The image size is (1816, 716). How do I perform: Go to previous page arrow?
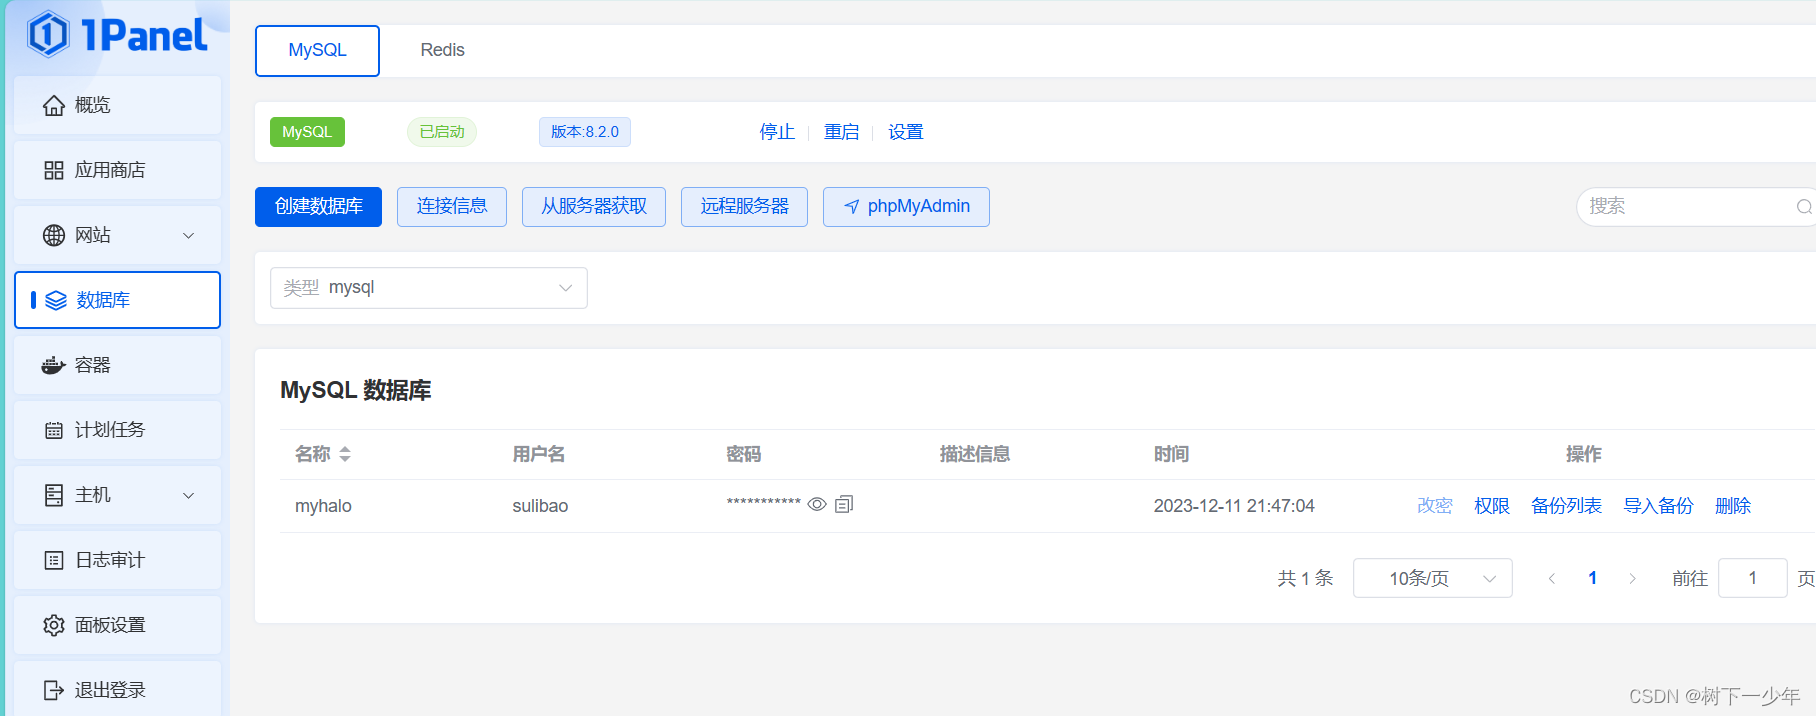point(1551,579)
